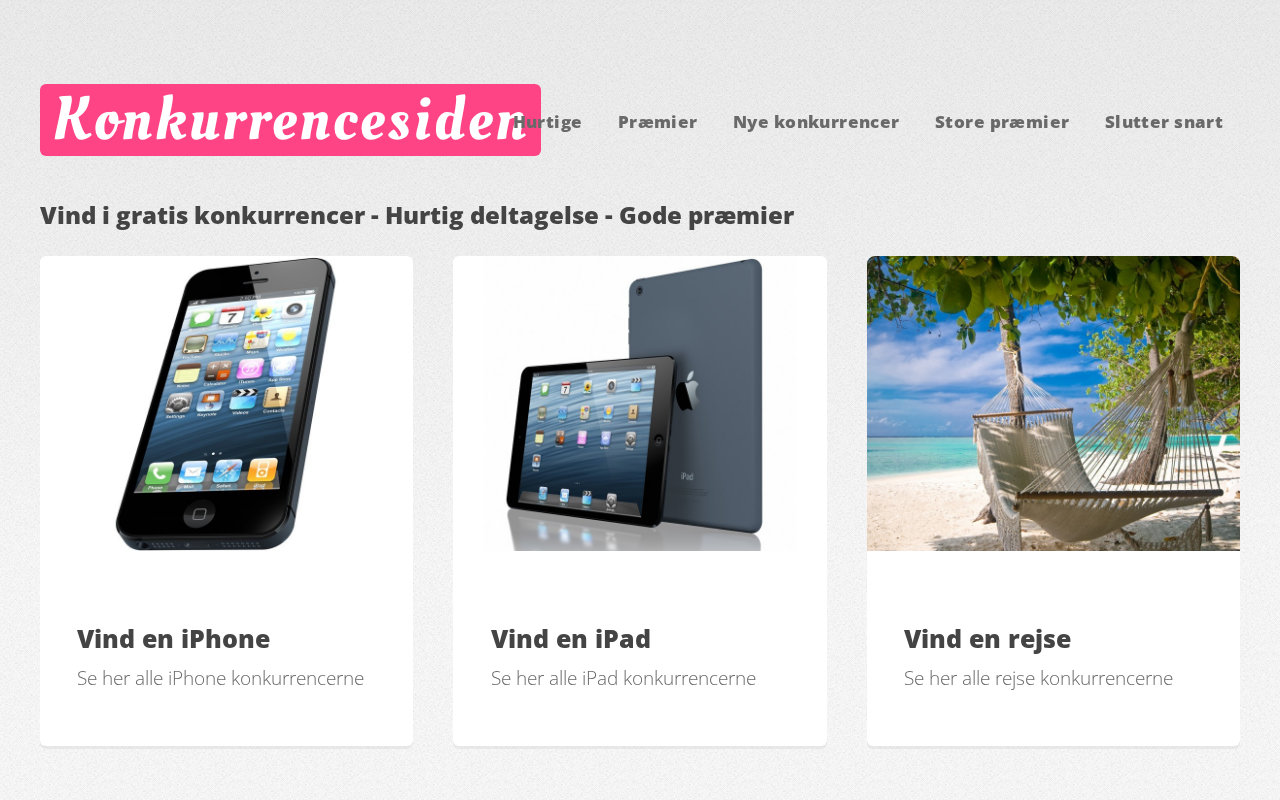Click the iPhone home button in photo
The height and width of the screenshot is (800, 1280).
(x=199, y=514)
